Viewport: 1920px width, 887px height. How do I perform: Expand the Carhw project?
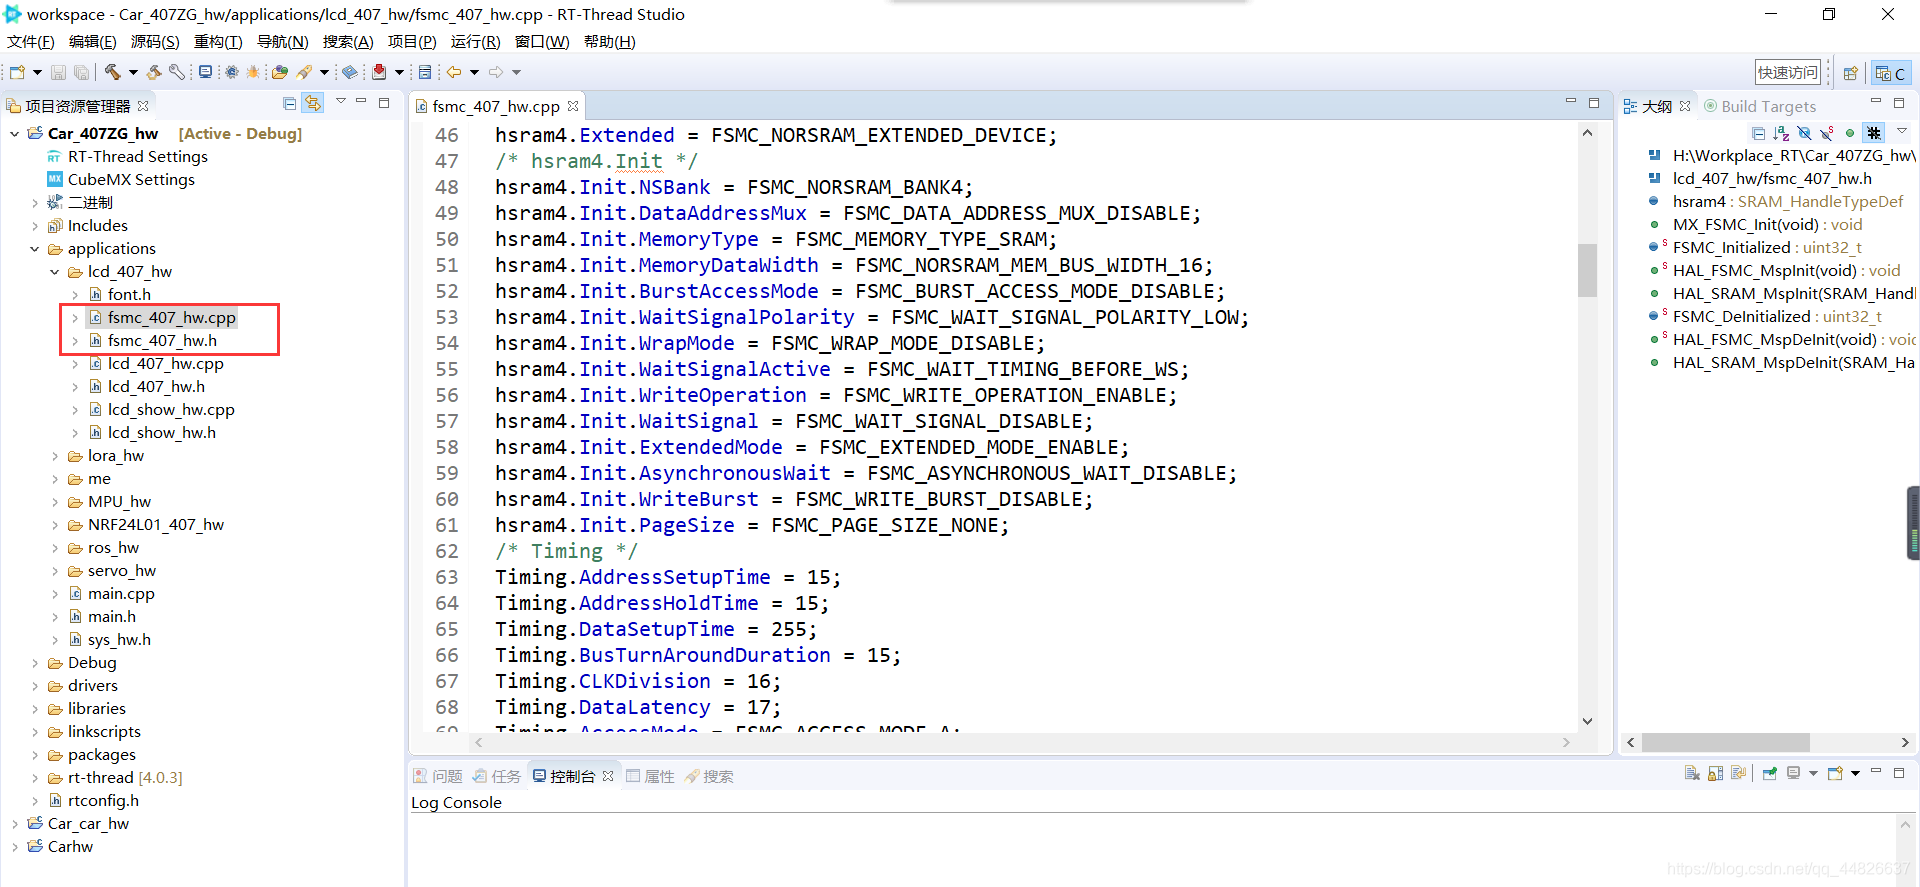[x=15, y=847]
